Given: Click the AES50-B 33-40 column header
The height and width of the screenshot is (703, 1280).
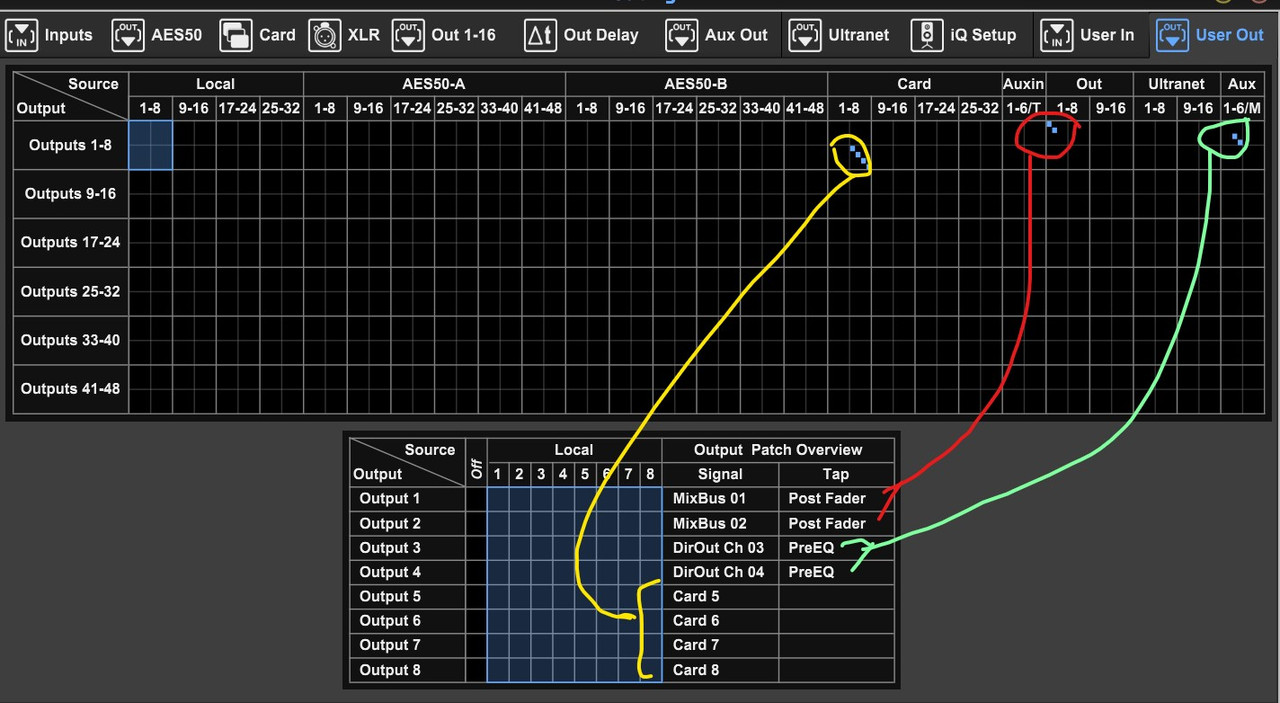Looking at the screenshot, I should pos(761,108).
